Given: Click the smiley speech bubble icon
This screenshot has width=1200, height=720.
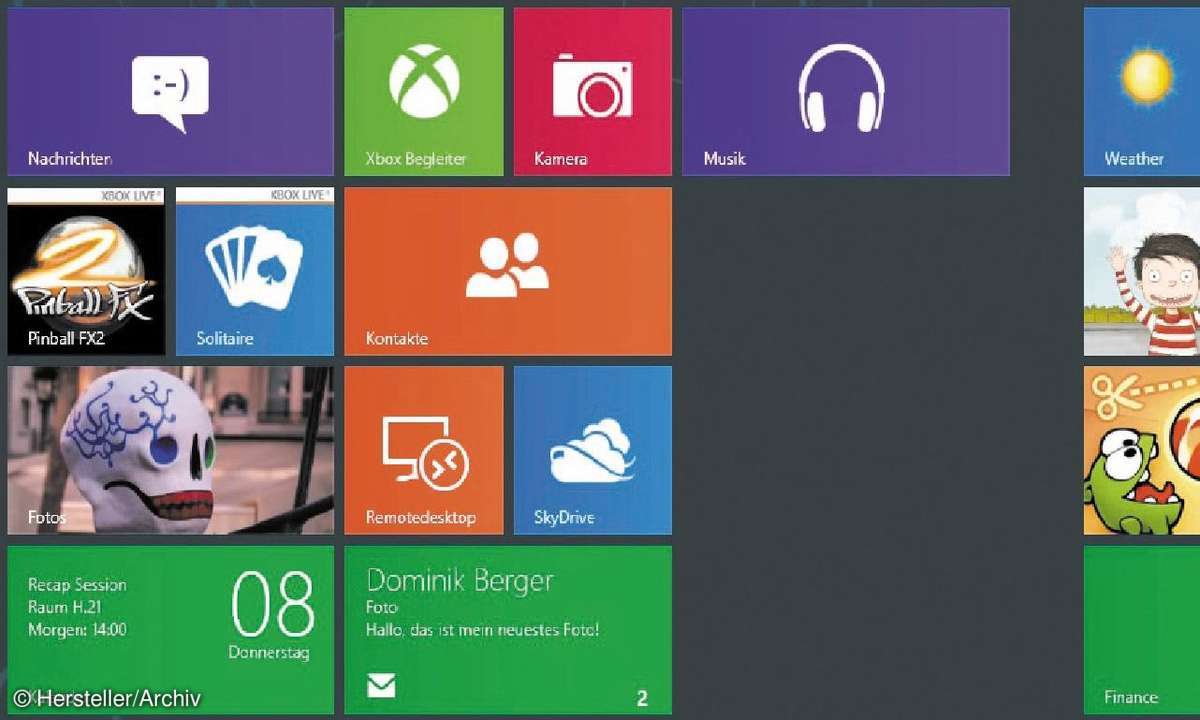Looking at the screenshot, I should (x=170, y=94).
